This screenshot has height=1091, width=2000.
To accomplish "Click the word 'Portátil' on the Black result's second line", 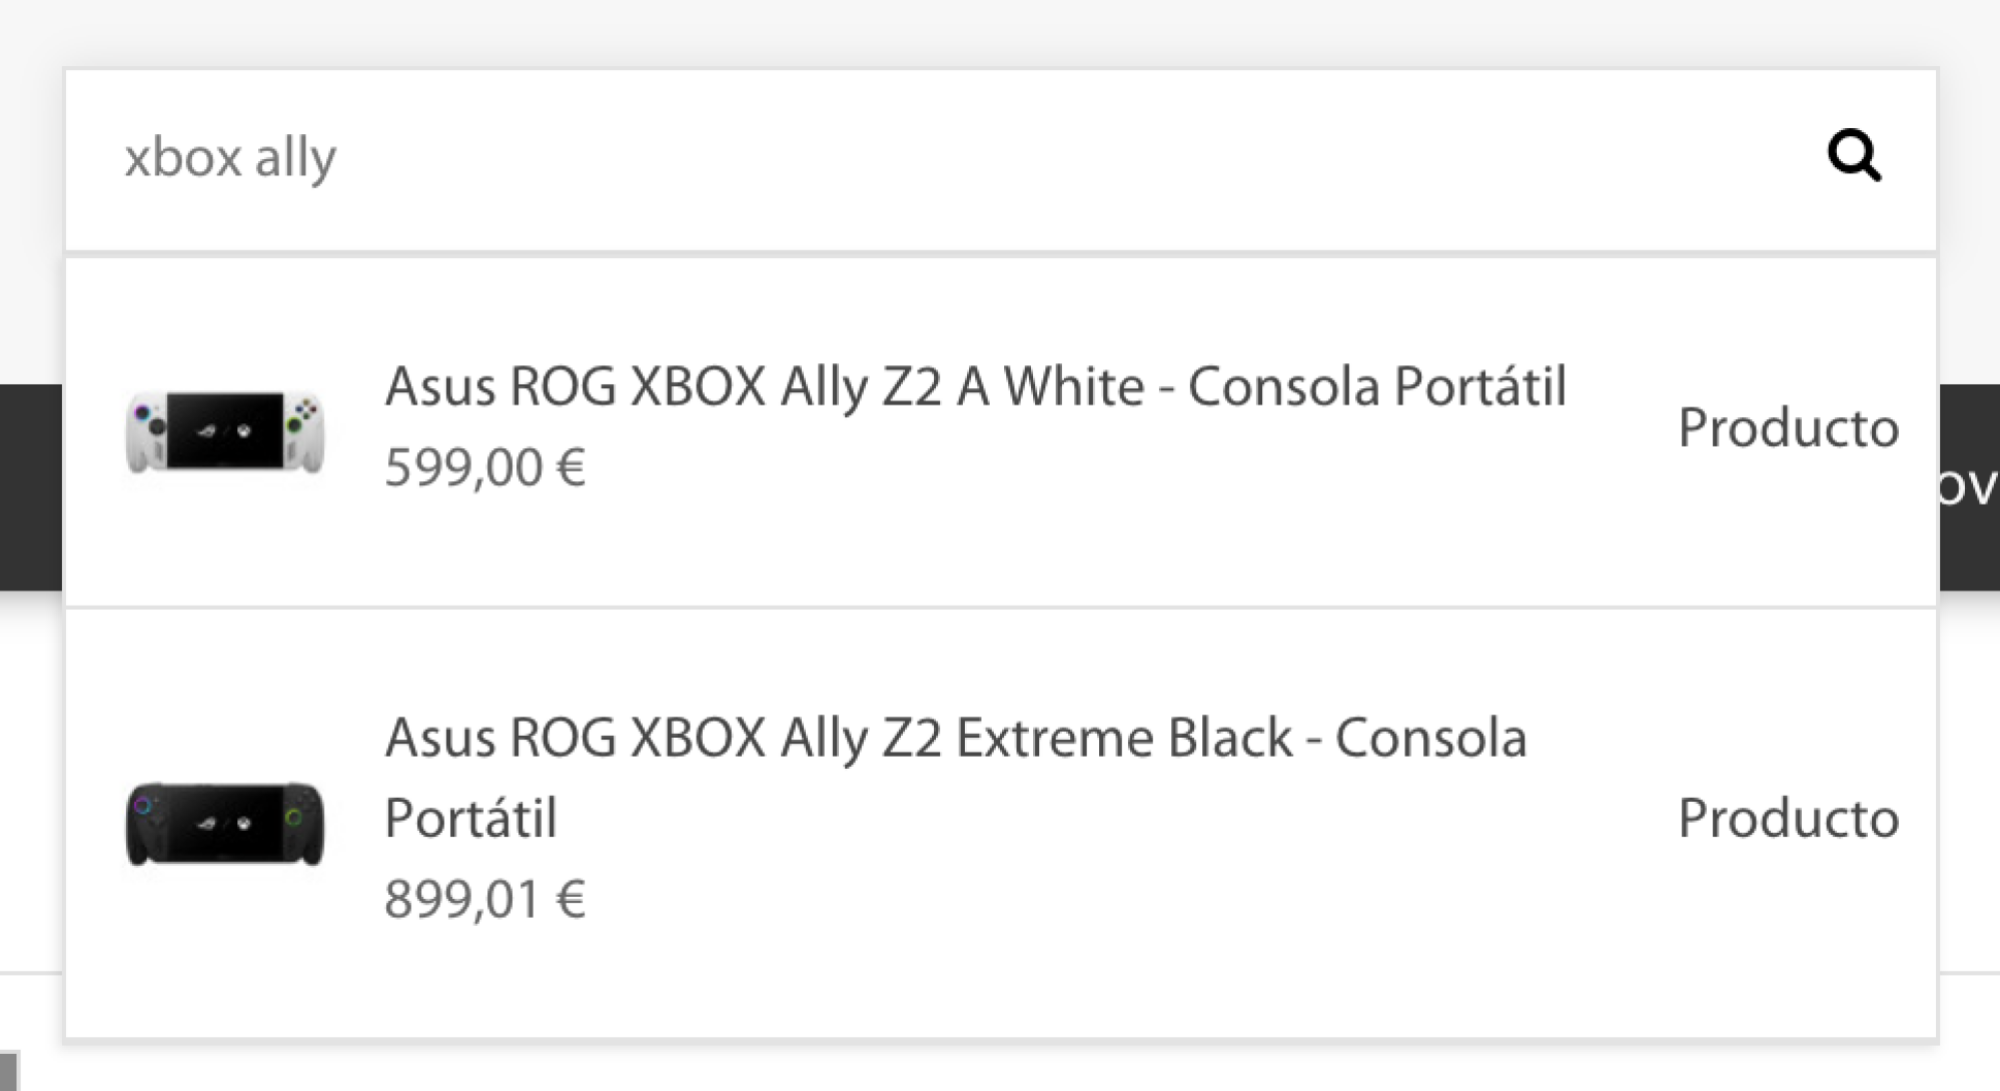I will coord(471,818).
